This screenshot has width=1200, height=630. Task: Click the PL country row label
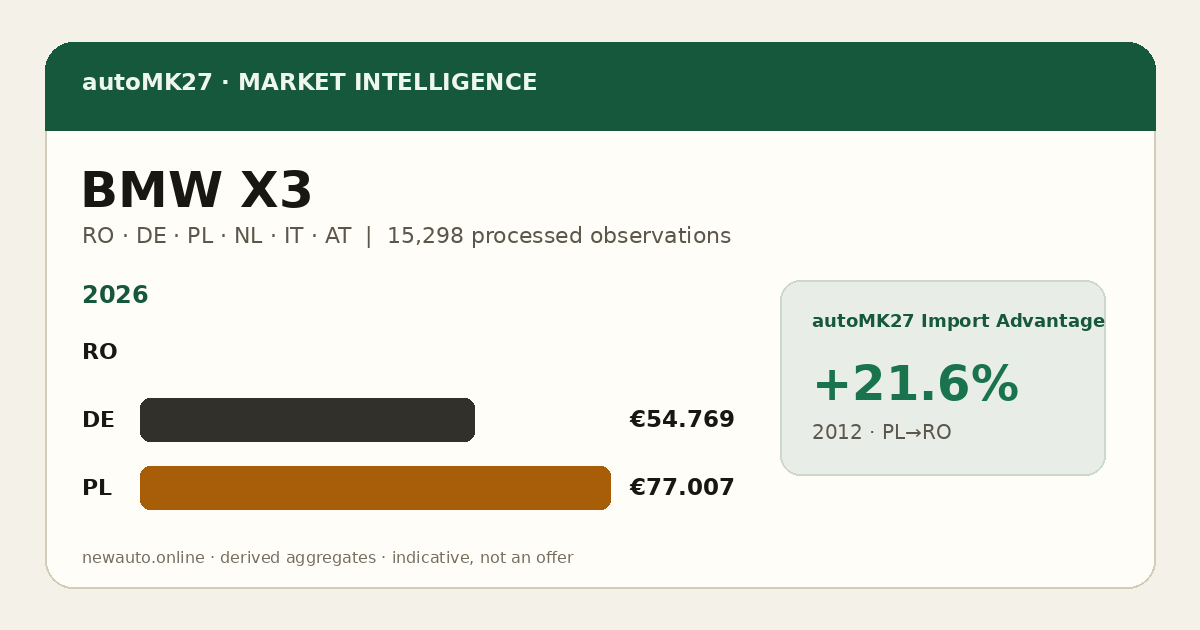point(96,488)
